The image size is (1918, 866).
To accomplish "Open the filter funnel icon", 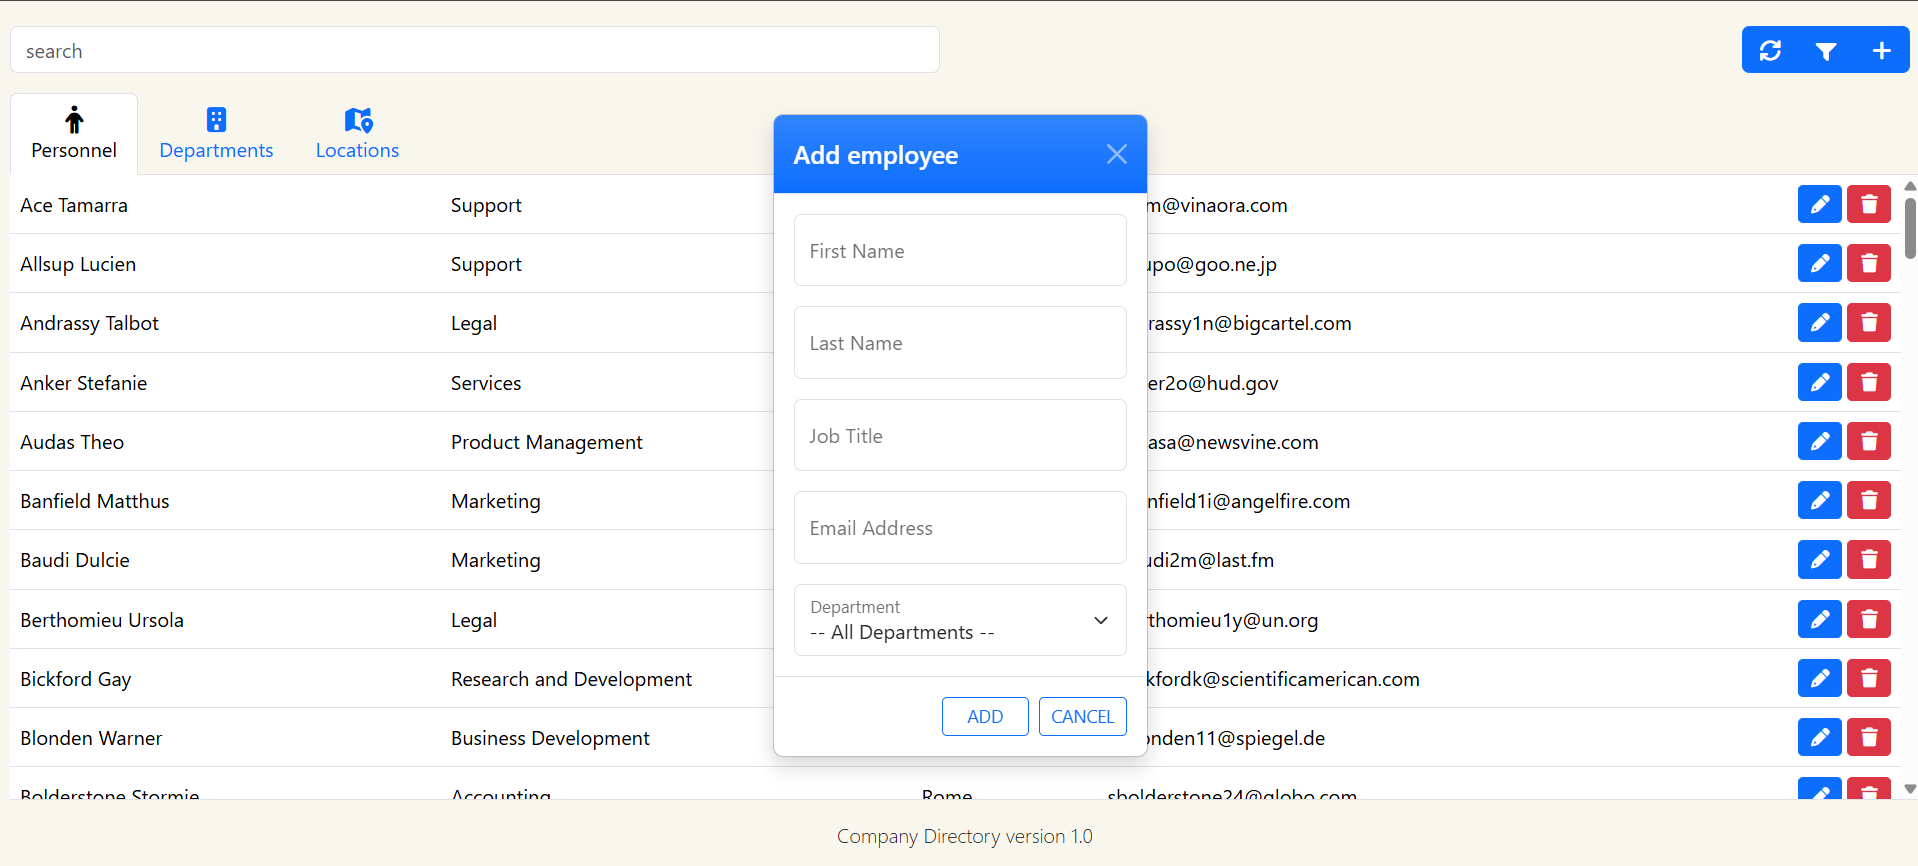I will (x=1825, y=50).
